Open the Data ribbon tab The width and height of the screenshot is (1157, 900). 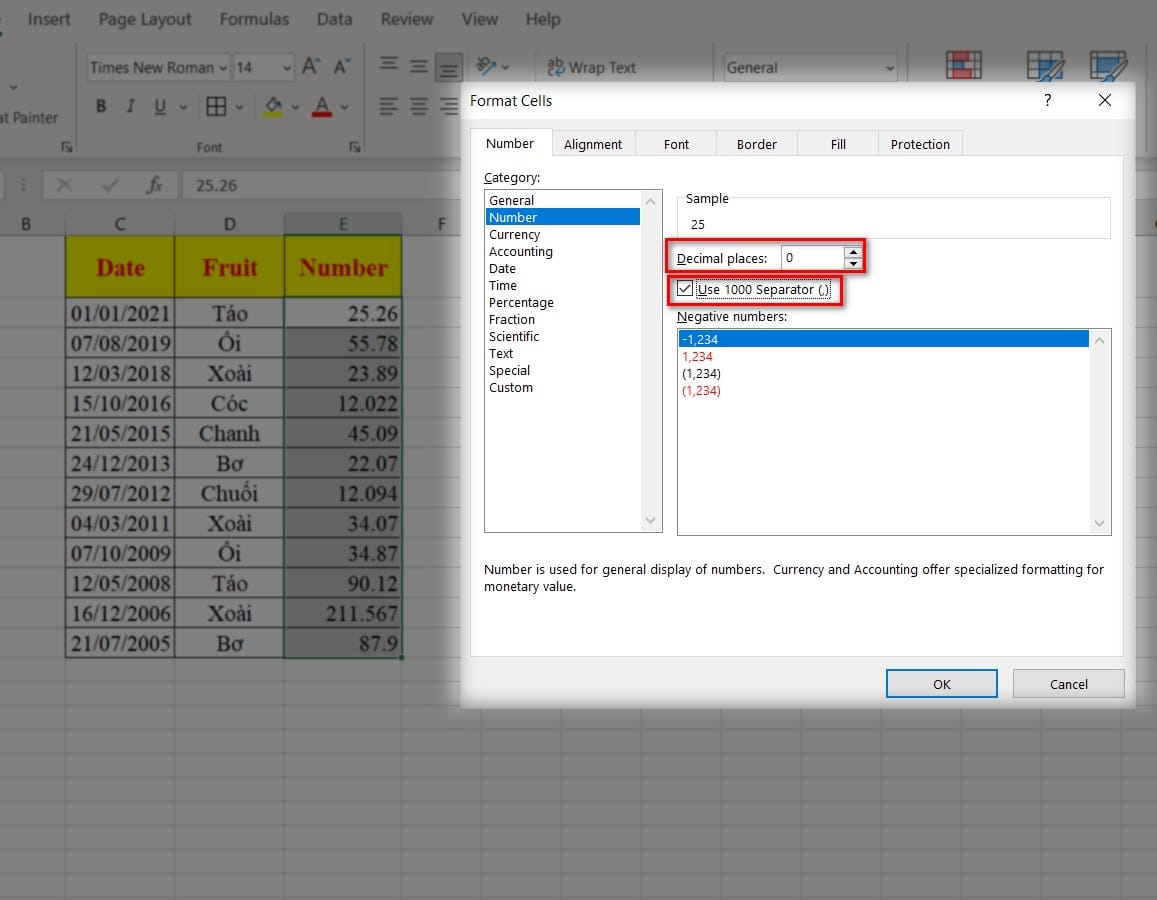pos(334,19)
